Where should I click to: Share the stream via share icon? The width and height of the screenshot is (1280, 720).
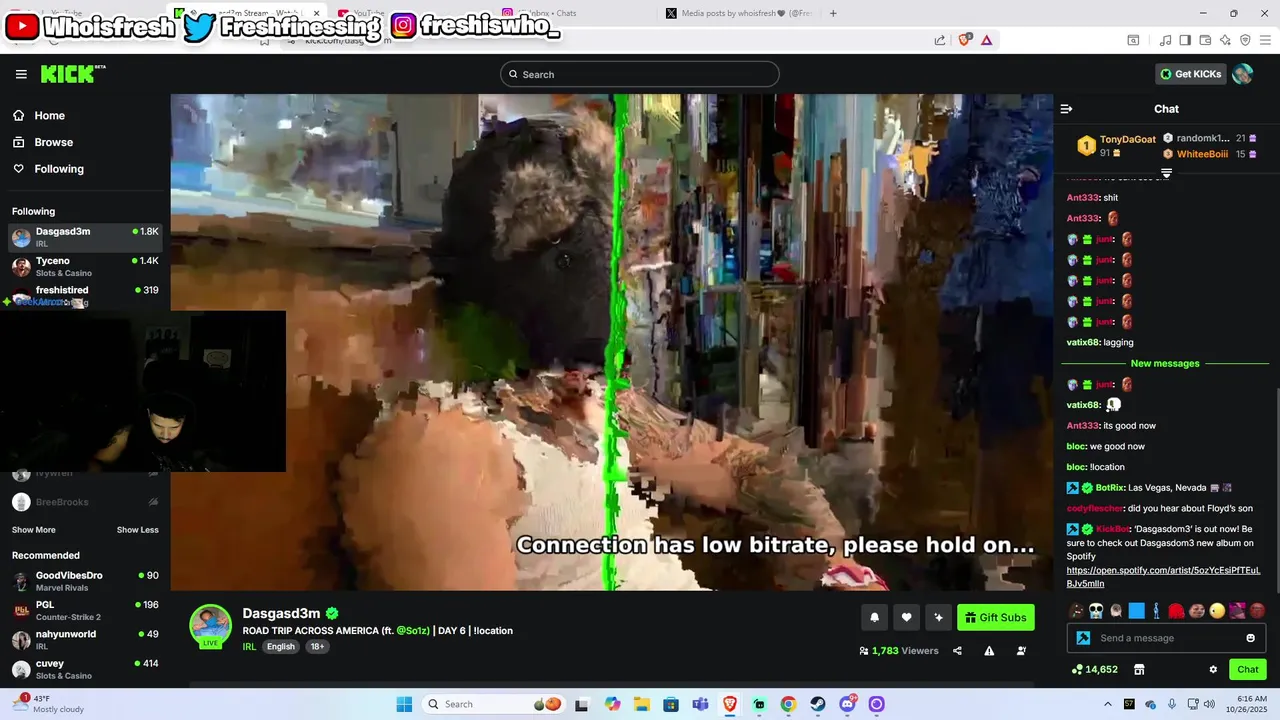(957, 651)
